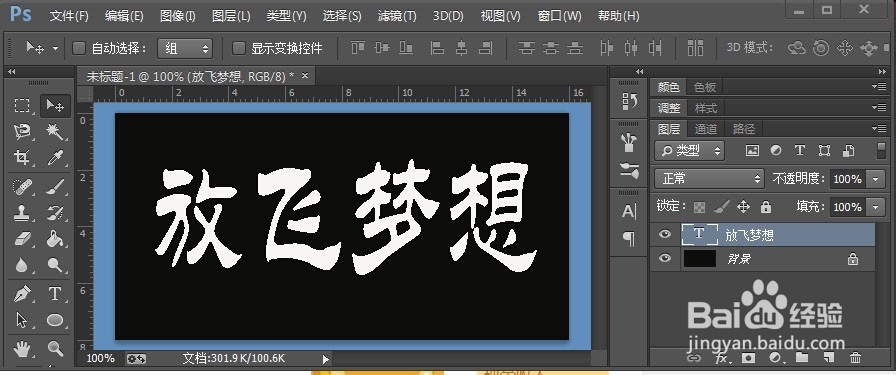The height and width of the screenshot is (375, 896).
Task: Filter layers by type layers (T)
Action: (x=799, y=150)
